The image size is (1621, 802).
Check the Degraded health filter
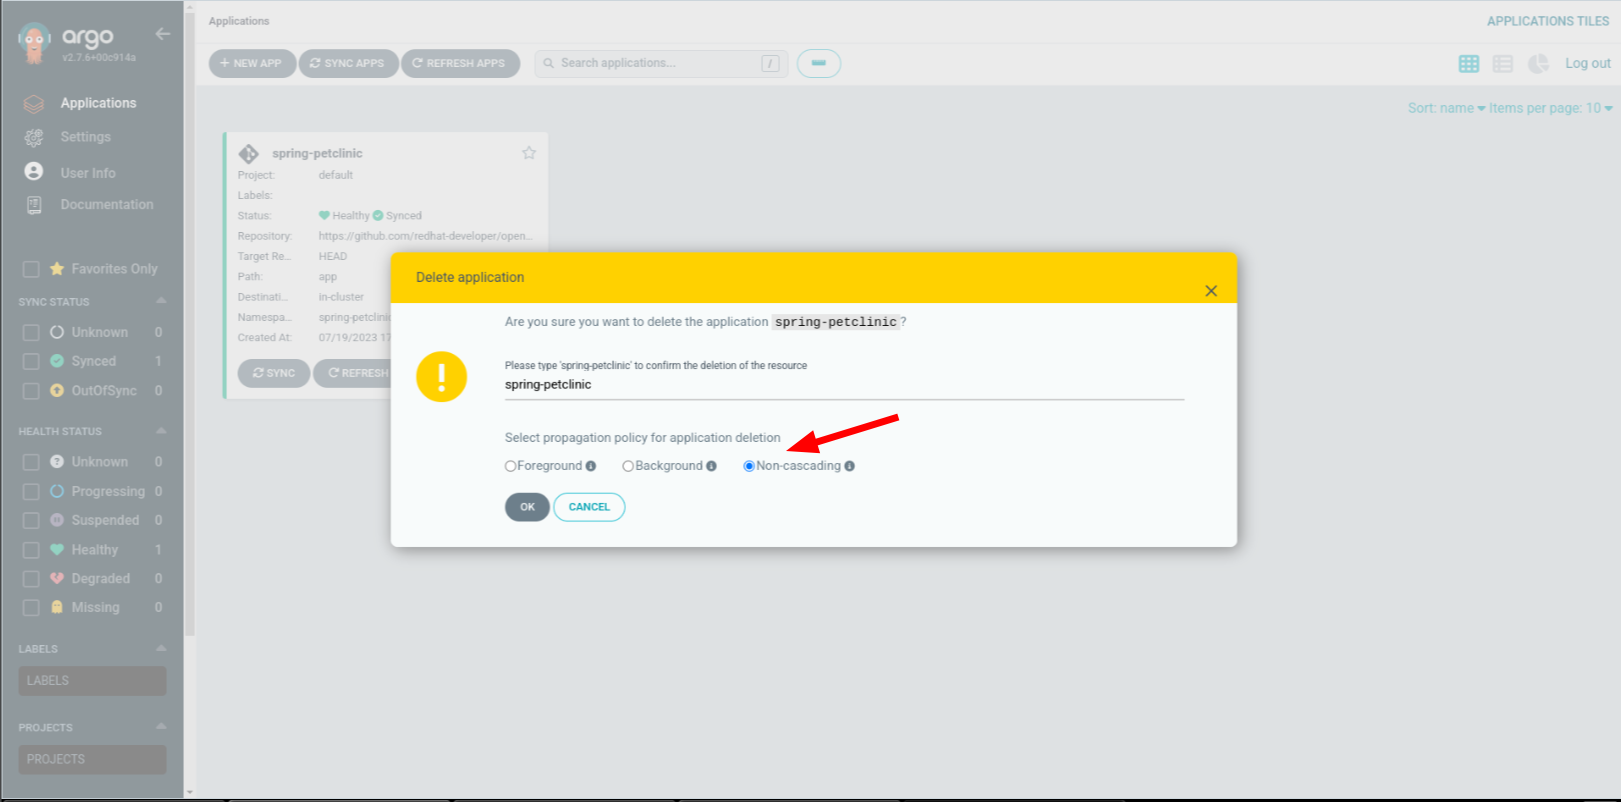pyautogui.click(x=31, y=578)
